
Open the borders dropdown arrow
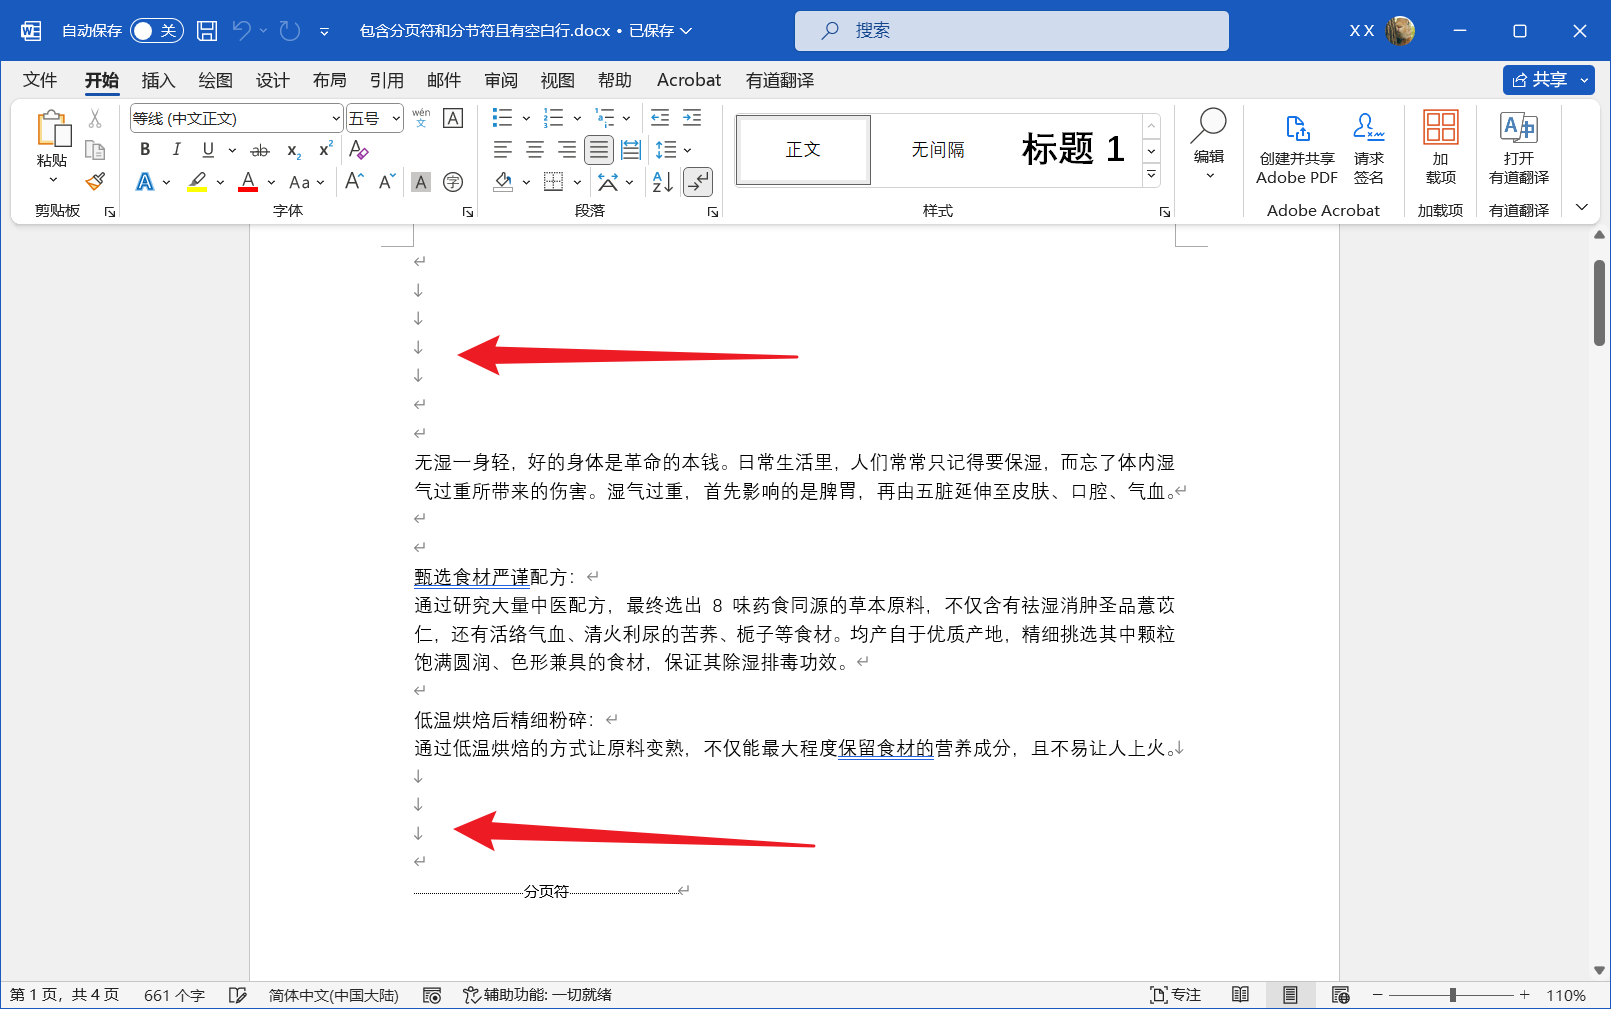577,182
